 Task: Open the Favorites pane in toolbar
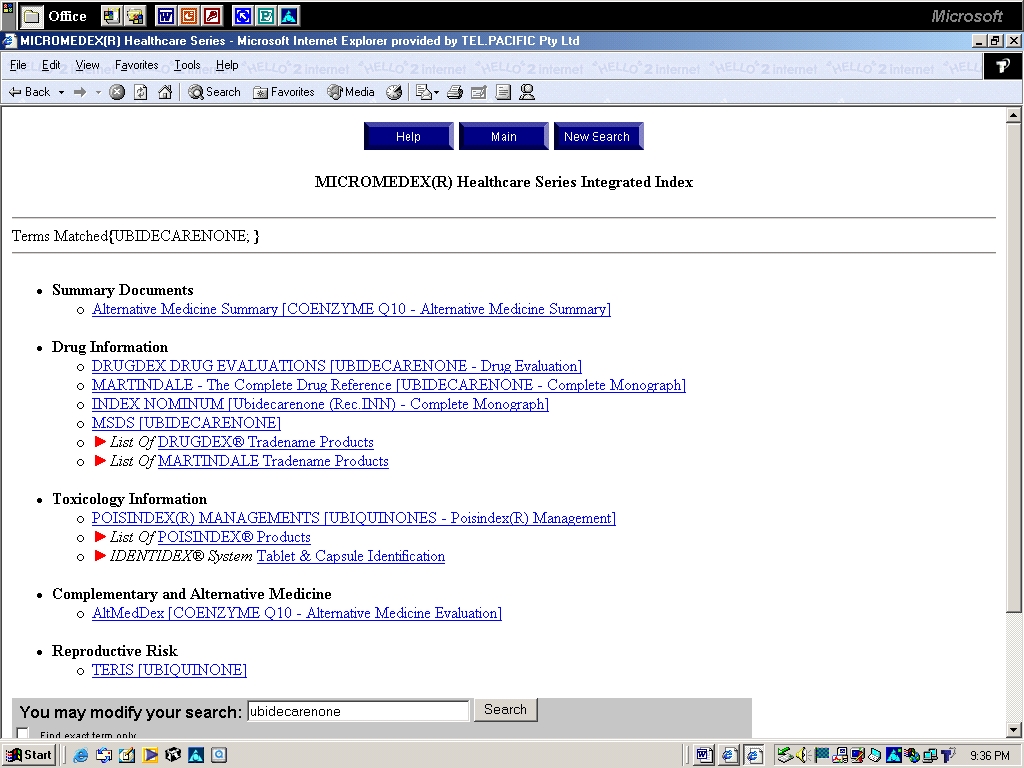(x=284, y=92)
